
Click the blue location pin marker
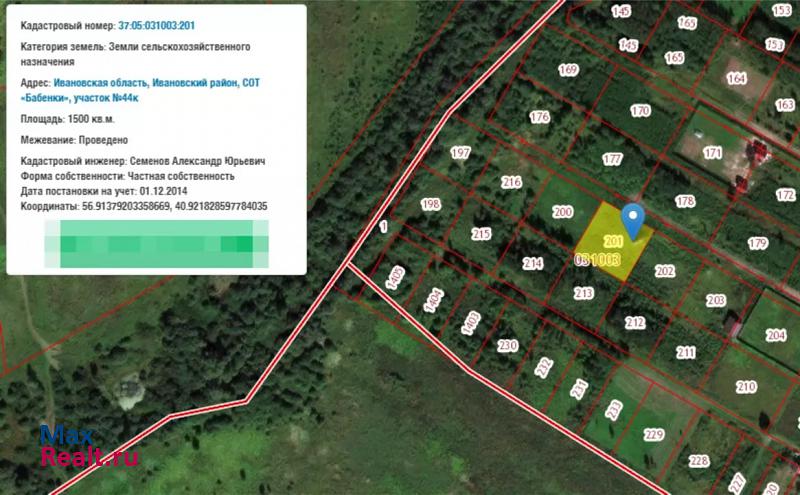click(x=632, y=218)
